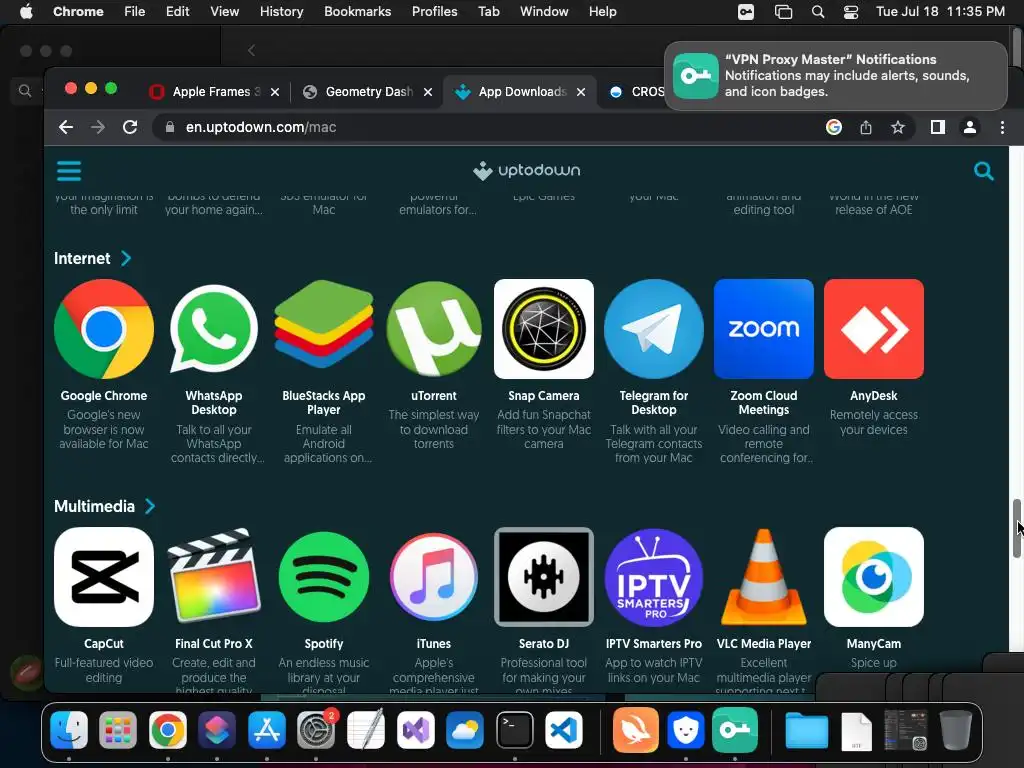This screenshot has width=1024, height=768.
Task: Click the Apple menu logo
Action: point(26,12)
